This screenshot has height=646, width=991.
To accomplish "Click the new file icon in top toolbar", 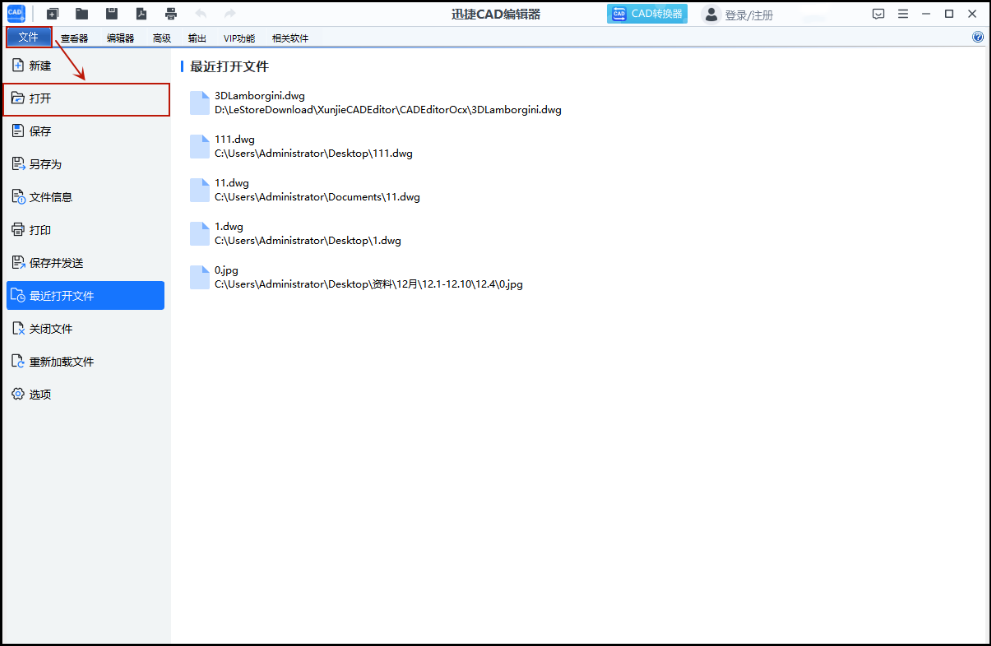I will (53, 14).
